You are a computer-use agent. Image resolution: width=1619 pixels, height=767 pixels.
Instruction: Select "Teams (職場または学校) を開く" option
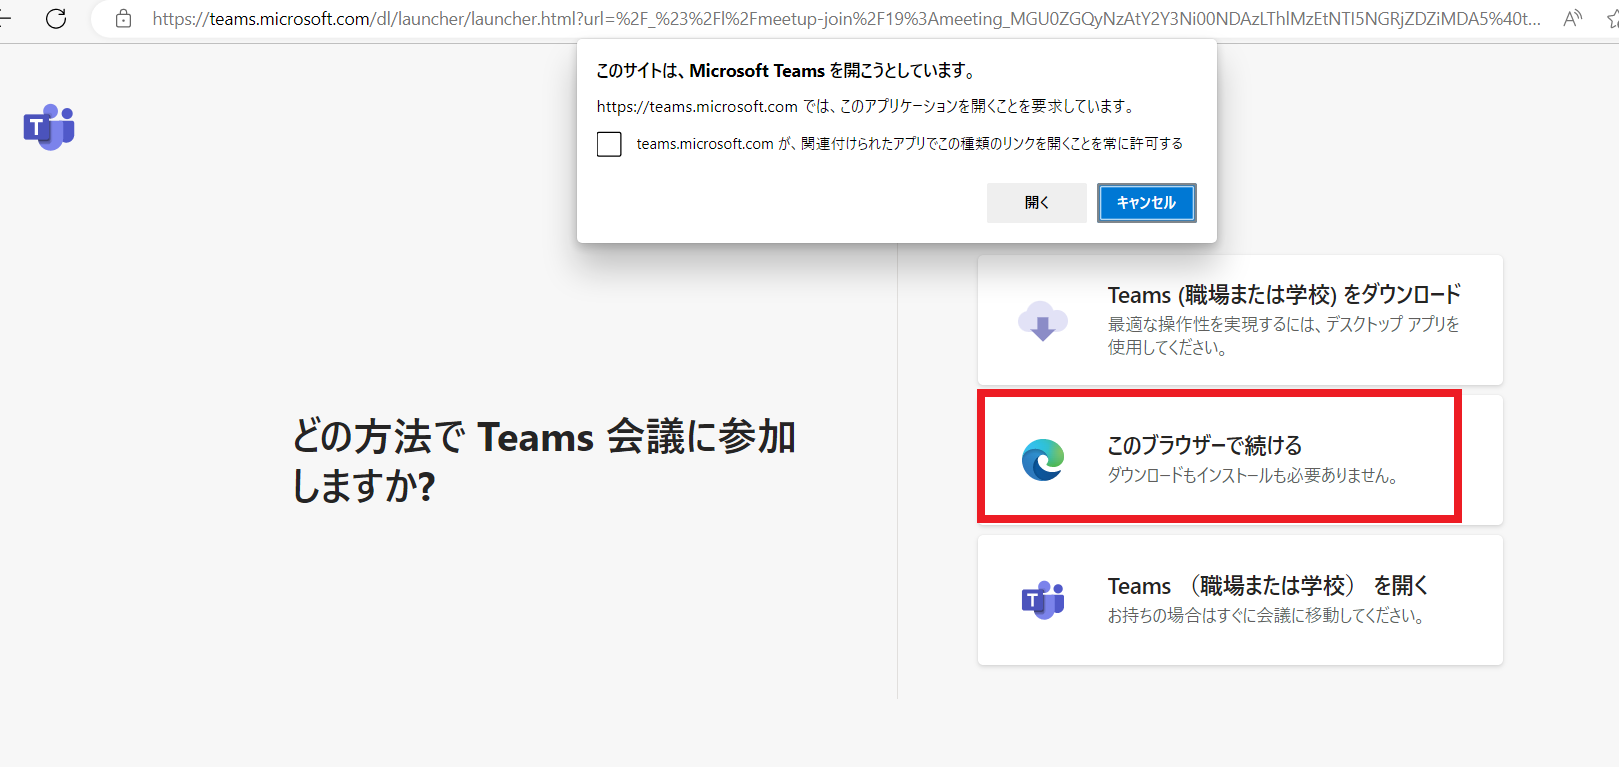pyautogui.click(x=1240, y=600)
